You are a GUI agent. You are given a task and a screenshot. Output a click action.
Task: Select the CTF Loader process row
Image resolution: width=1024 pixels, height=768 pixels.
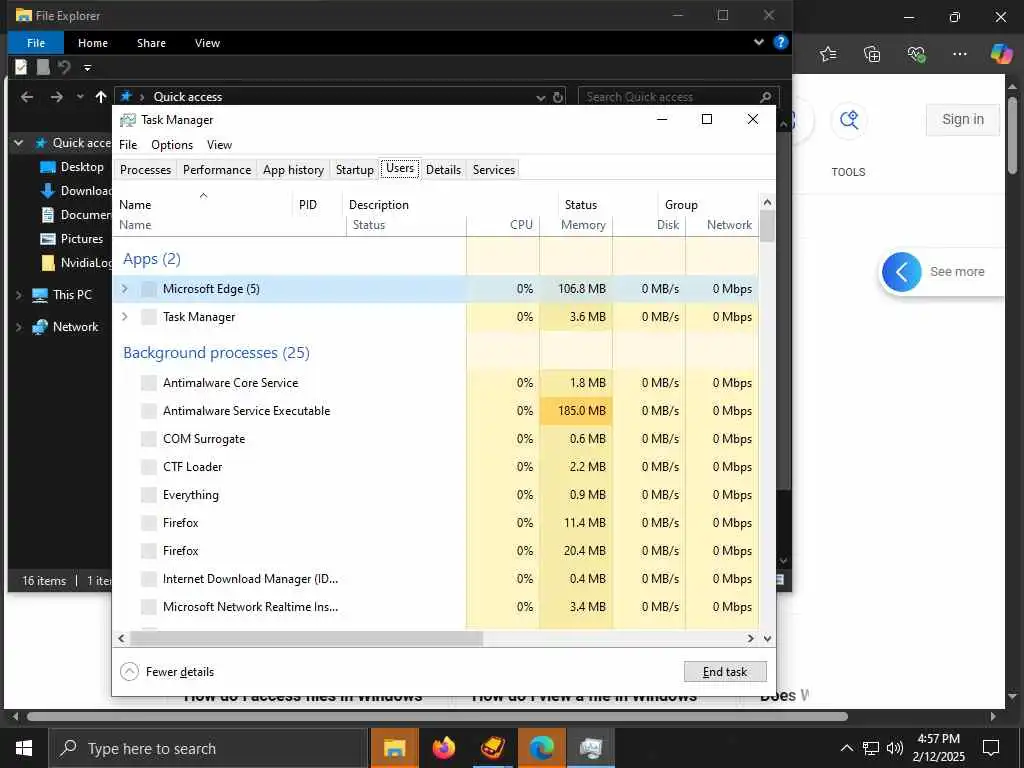tap(436, 467)
